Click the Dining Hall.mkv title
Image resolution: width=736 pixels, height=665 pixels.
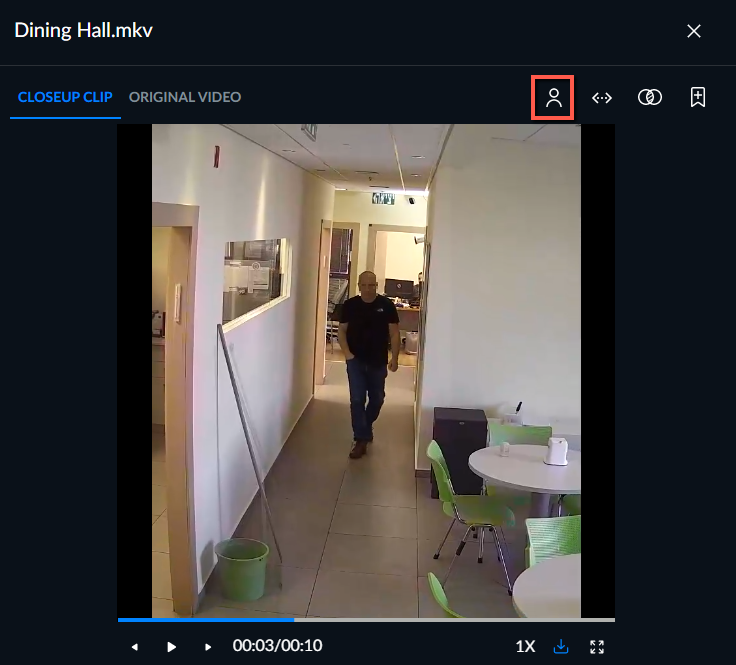point(84,31)
